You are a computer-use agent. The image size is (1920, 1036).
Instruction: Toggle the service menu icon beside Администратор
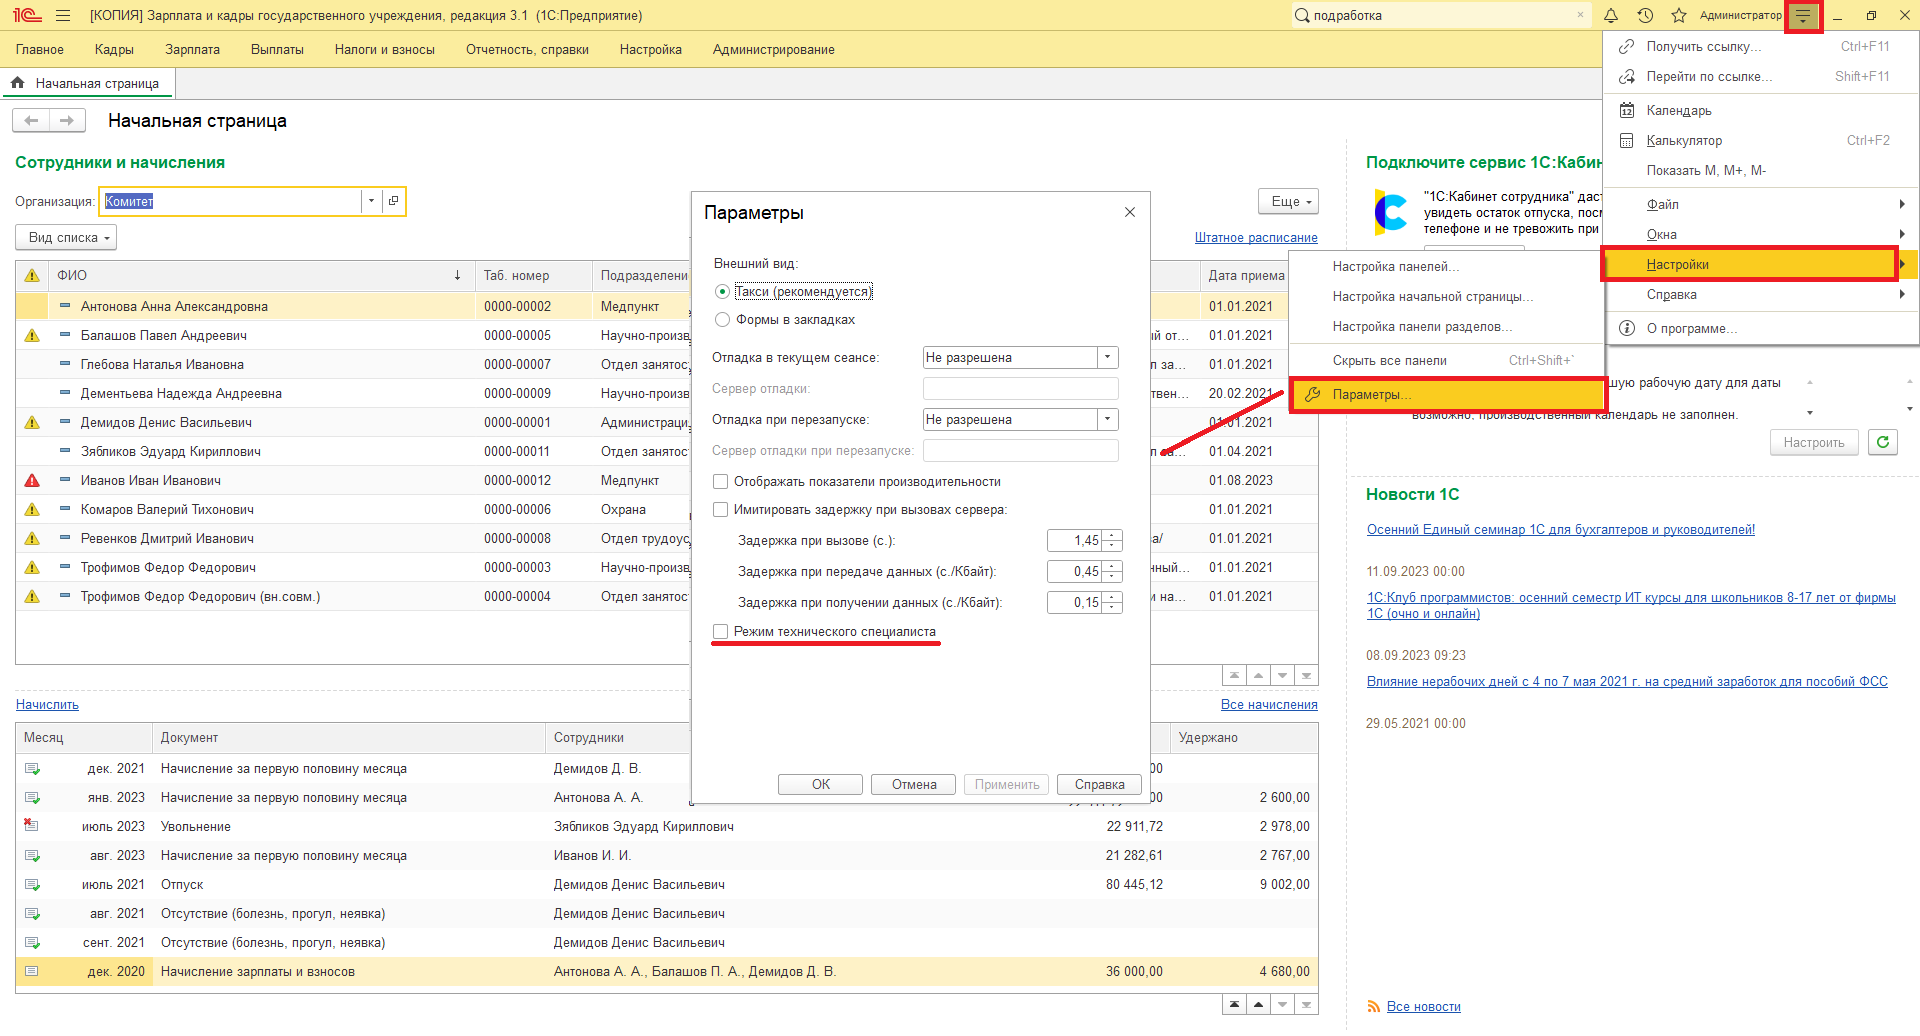[x=1803, y=16]
